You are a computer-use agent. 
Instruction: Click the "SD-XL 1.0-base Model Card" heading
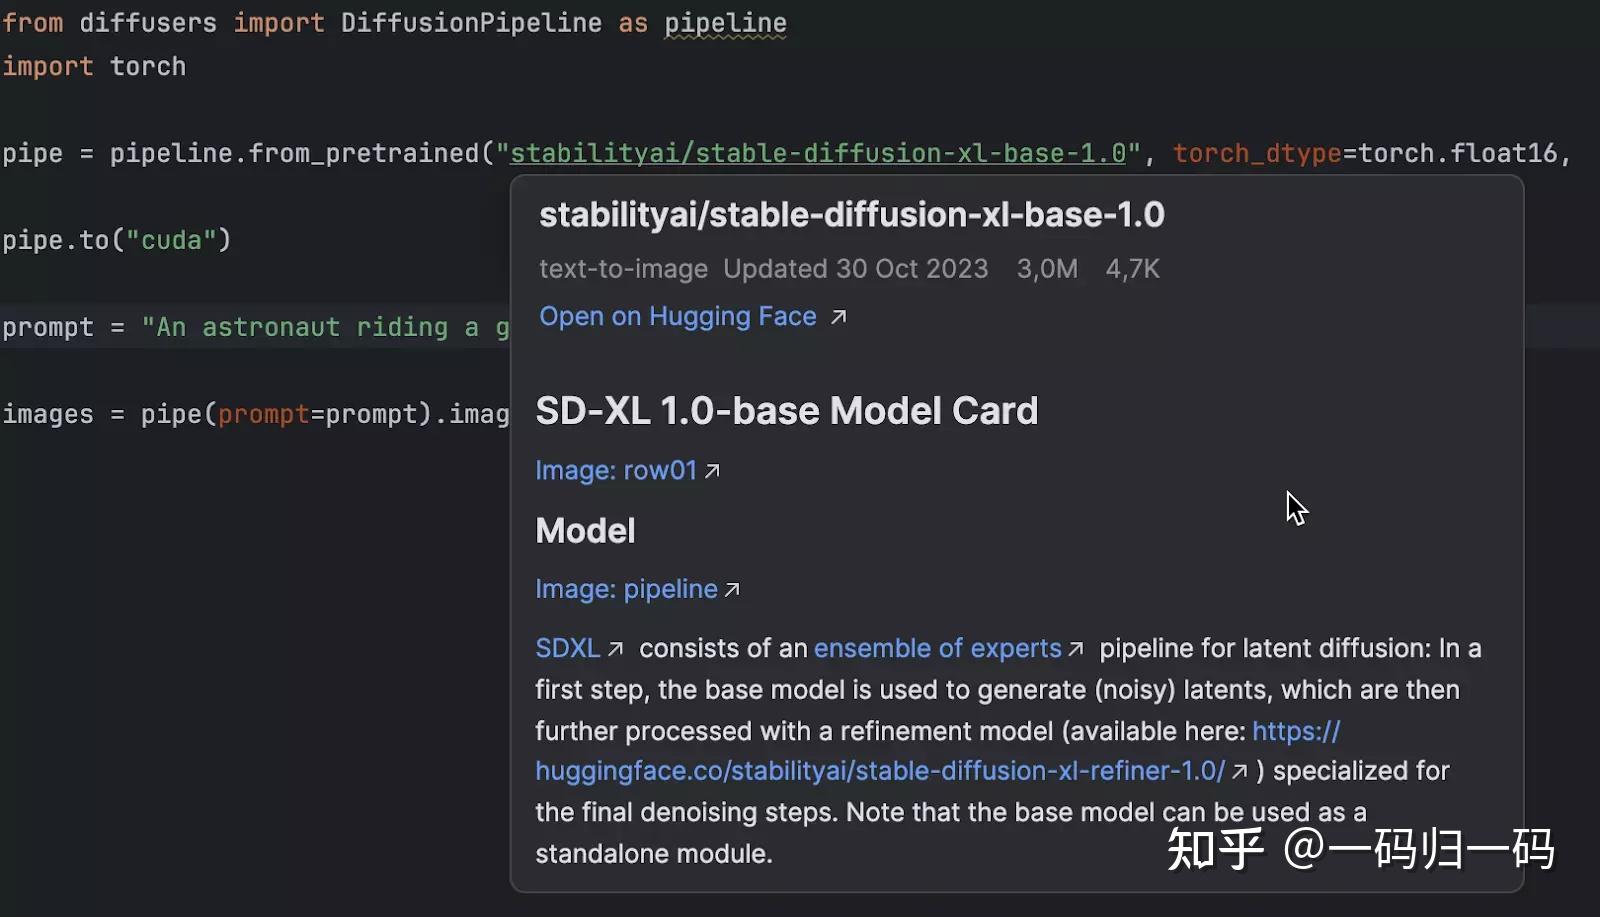pos(787,410)
